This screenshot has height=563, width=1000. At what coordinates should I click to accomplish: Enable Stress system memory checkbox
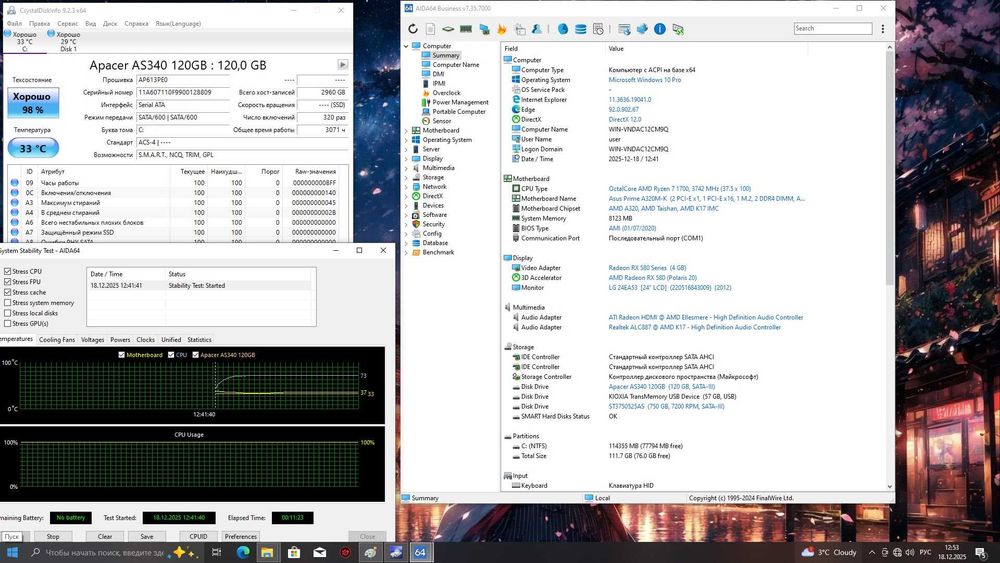(8, 302)
